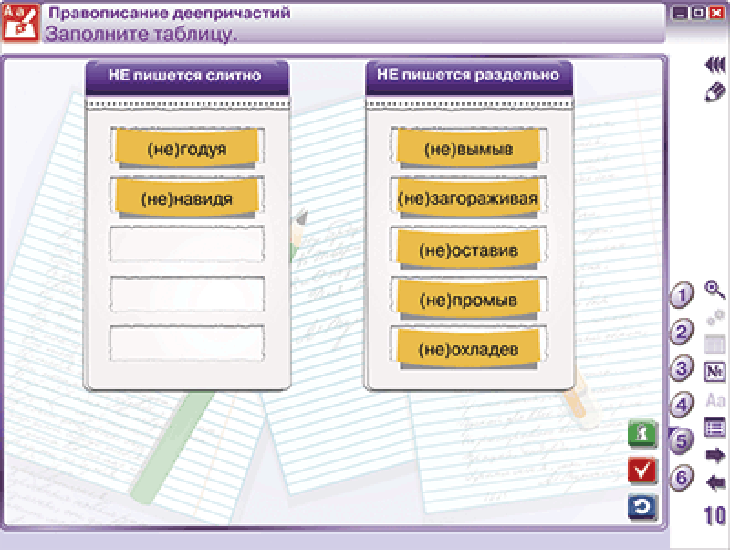Go to next page with right arrow
730x550 pixels.
point(715,456)
